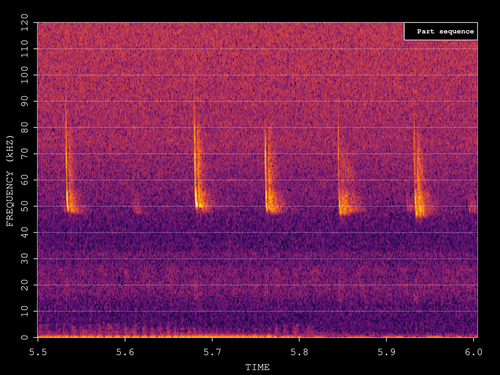The image size is (500, 375).
Task: Click the 100 frequency tick label
Action: tap(25, 75)
